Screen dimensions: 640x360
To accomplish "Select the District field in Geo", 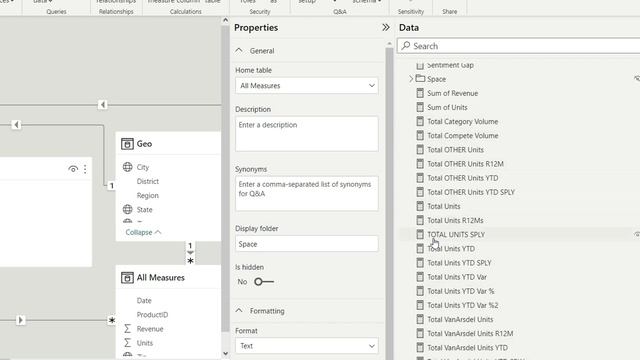I will click(148, 181).
